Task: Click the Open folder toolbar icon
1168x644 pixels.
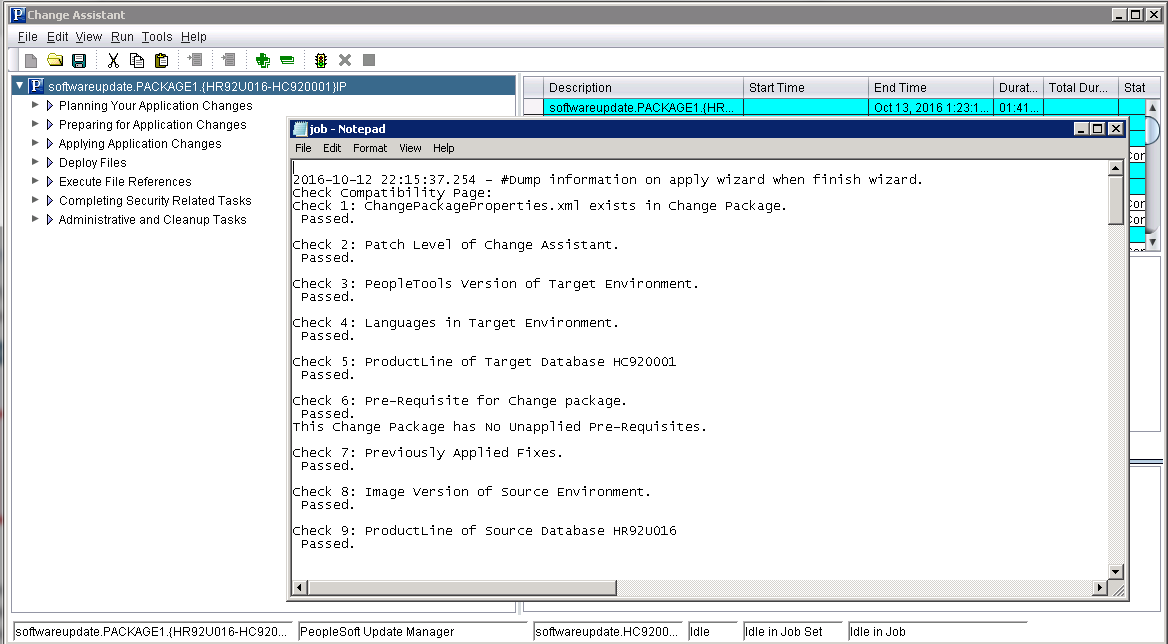Action: click(x=55, y=60)
